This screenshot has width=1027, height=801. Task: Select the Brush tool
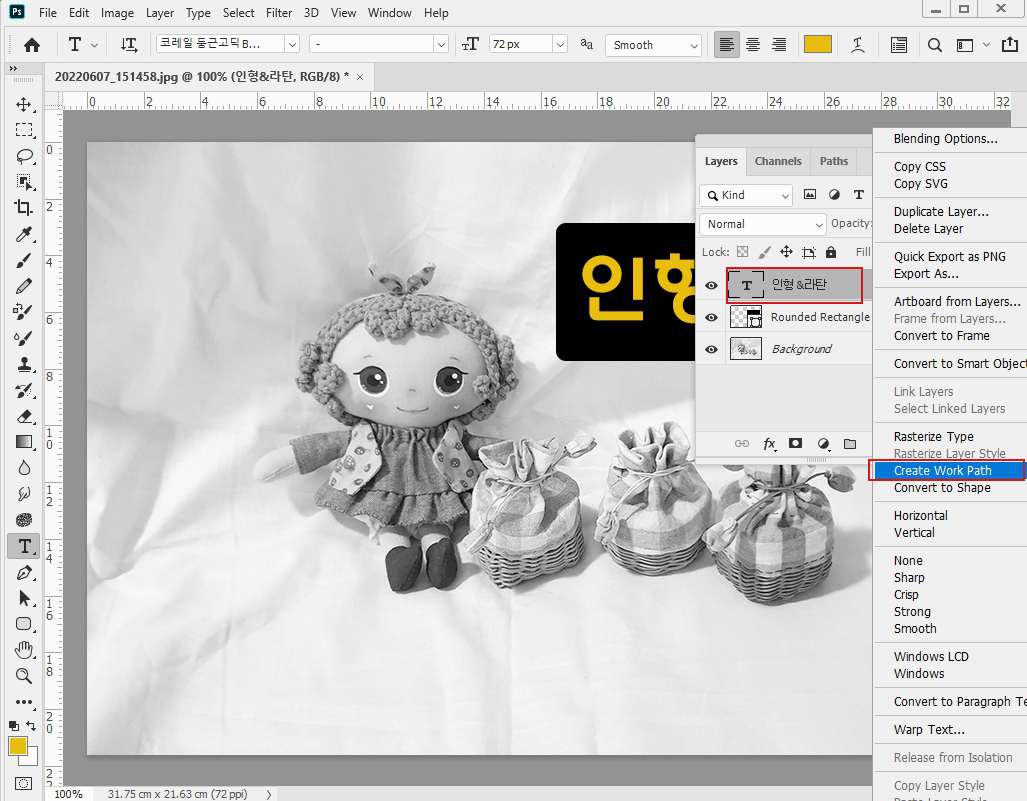[x=24, y=260]
